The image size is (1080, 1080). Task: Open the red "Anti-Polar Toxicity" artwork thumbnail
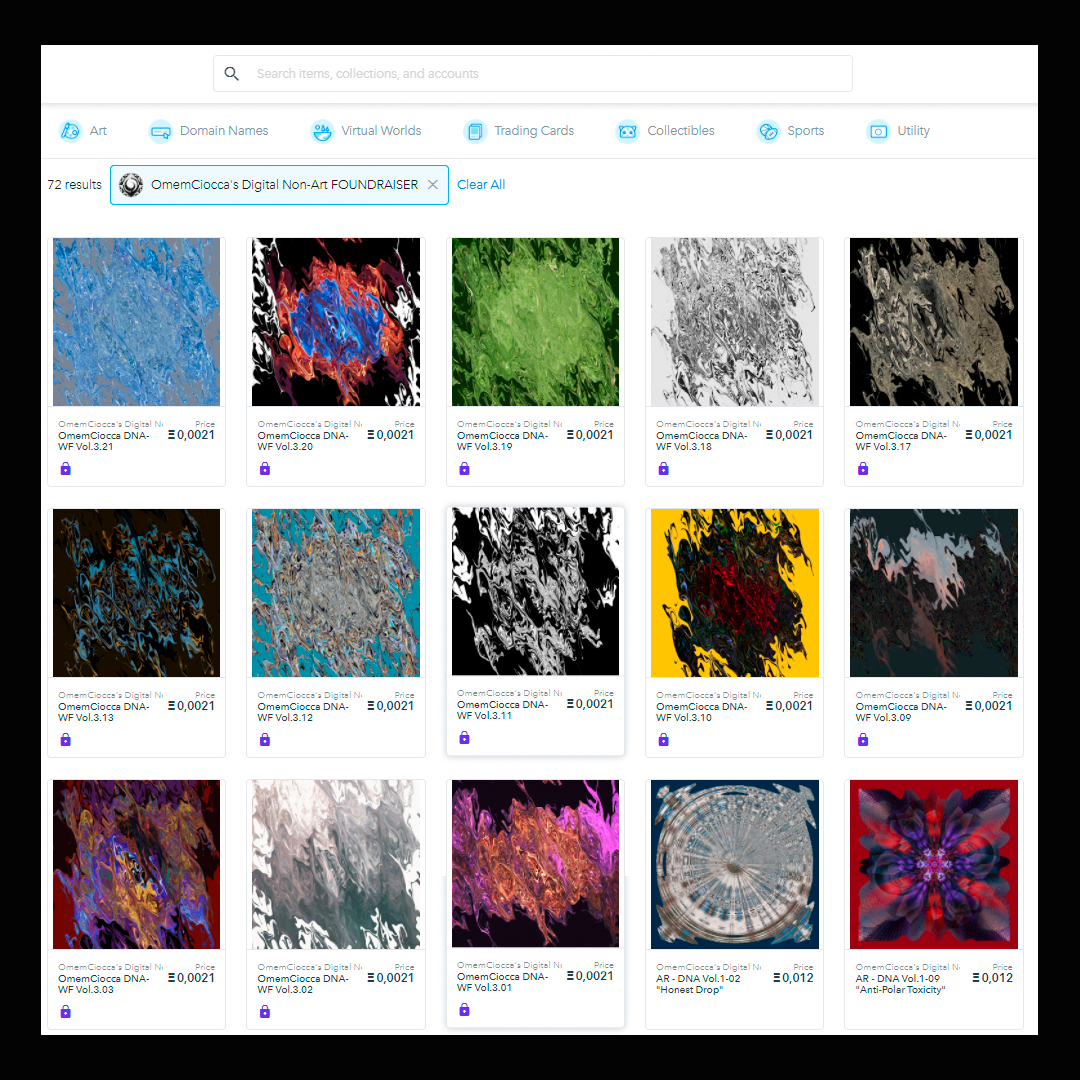point(933,864)
